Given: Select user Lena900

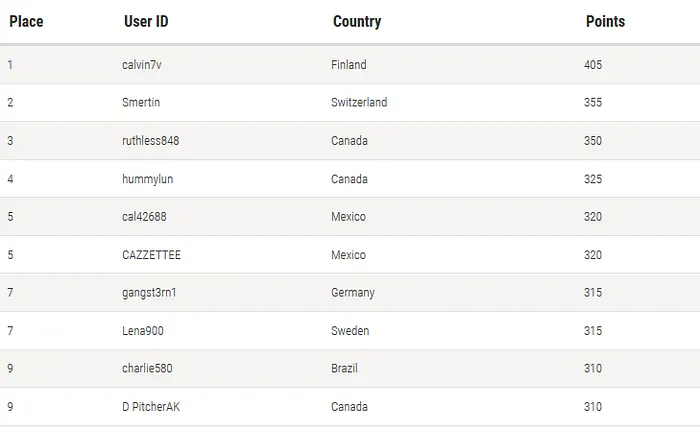Looking at the screenshot, I should pyautogui.click(x=143, y=331).
